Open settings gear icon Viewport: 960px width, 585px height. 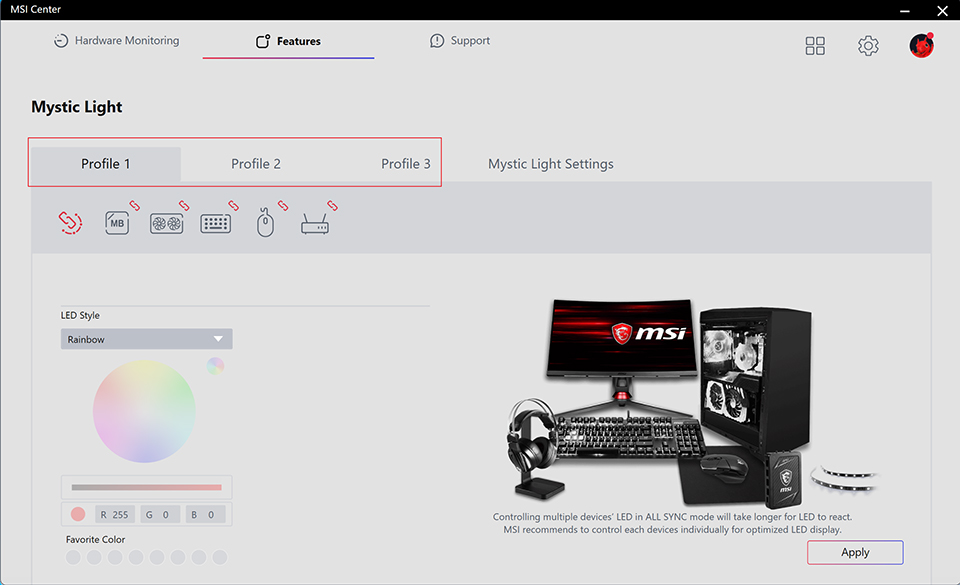click(868, 46)
